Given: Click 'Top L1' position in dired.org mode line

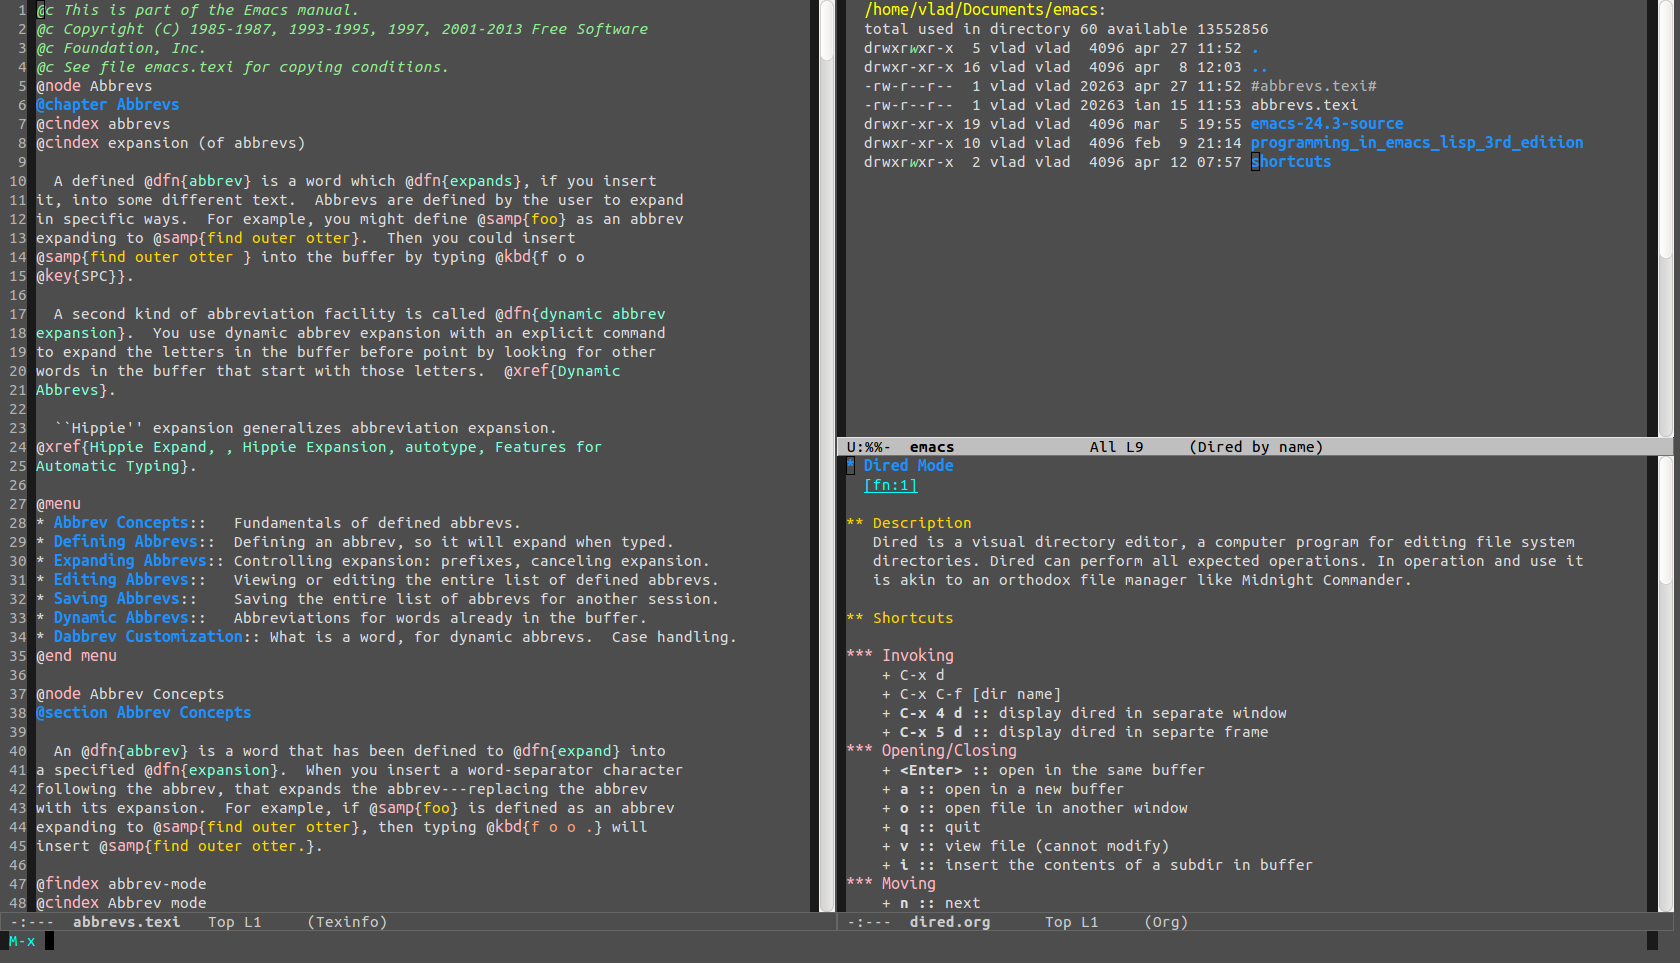Looking at the screenshot, I should [1071, 922].
